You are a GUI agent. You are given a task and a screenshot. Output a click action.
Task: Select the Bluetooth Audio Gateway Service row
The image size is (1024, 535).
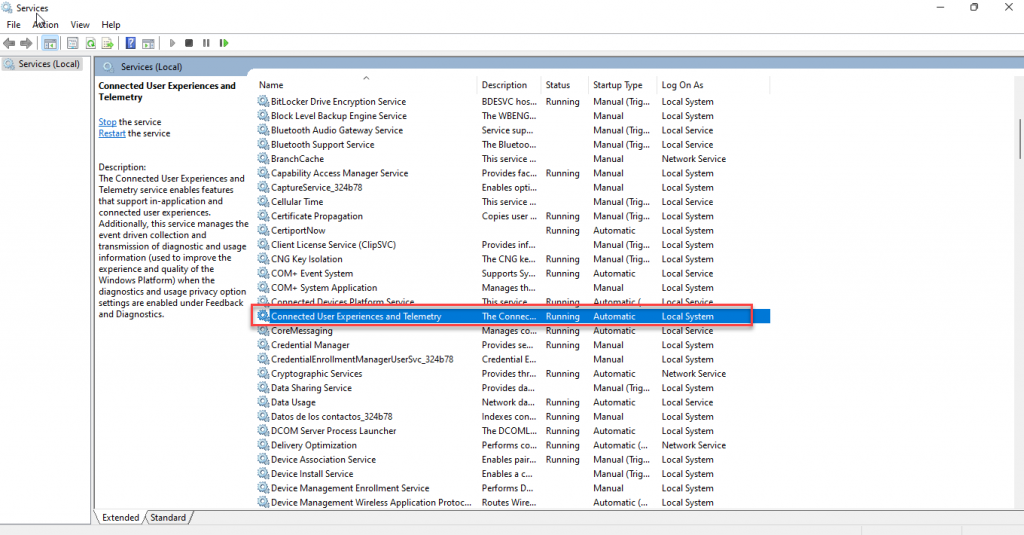pyautogui.click(x=513, y=130)
